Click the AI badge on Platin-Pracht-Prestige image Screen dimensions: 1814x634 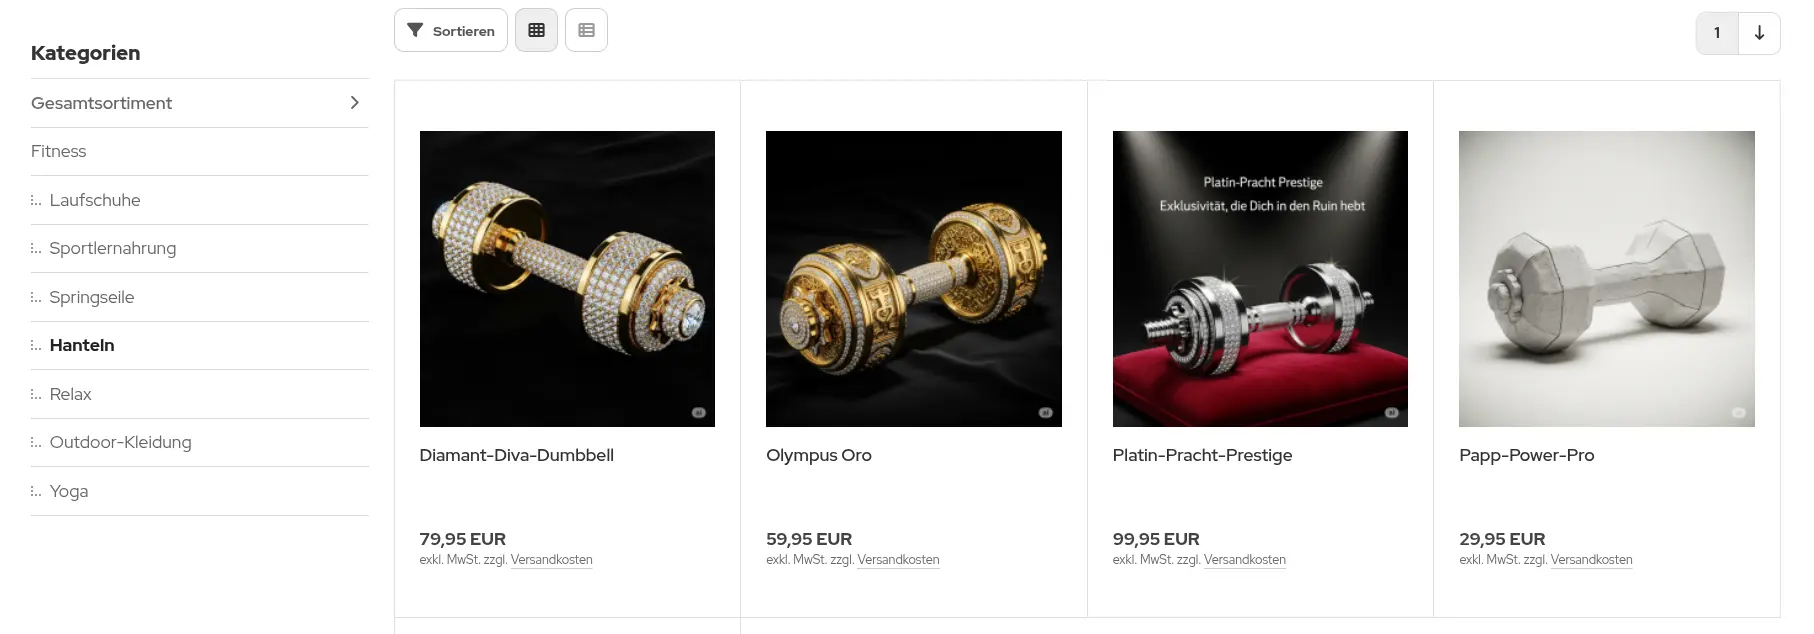pos(1391,412)
